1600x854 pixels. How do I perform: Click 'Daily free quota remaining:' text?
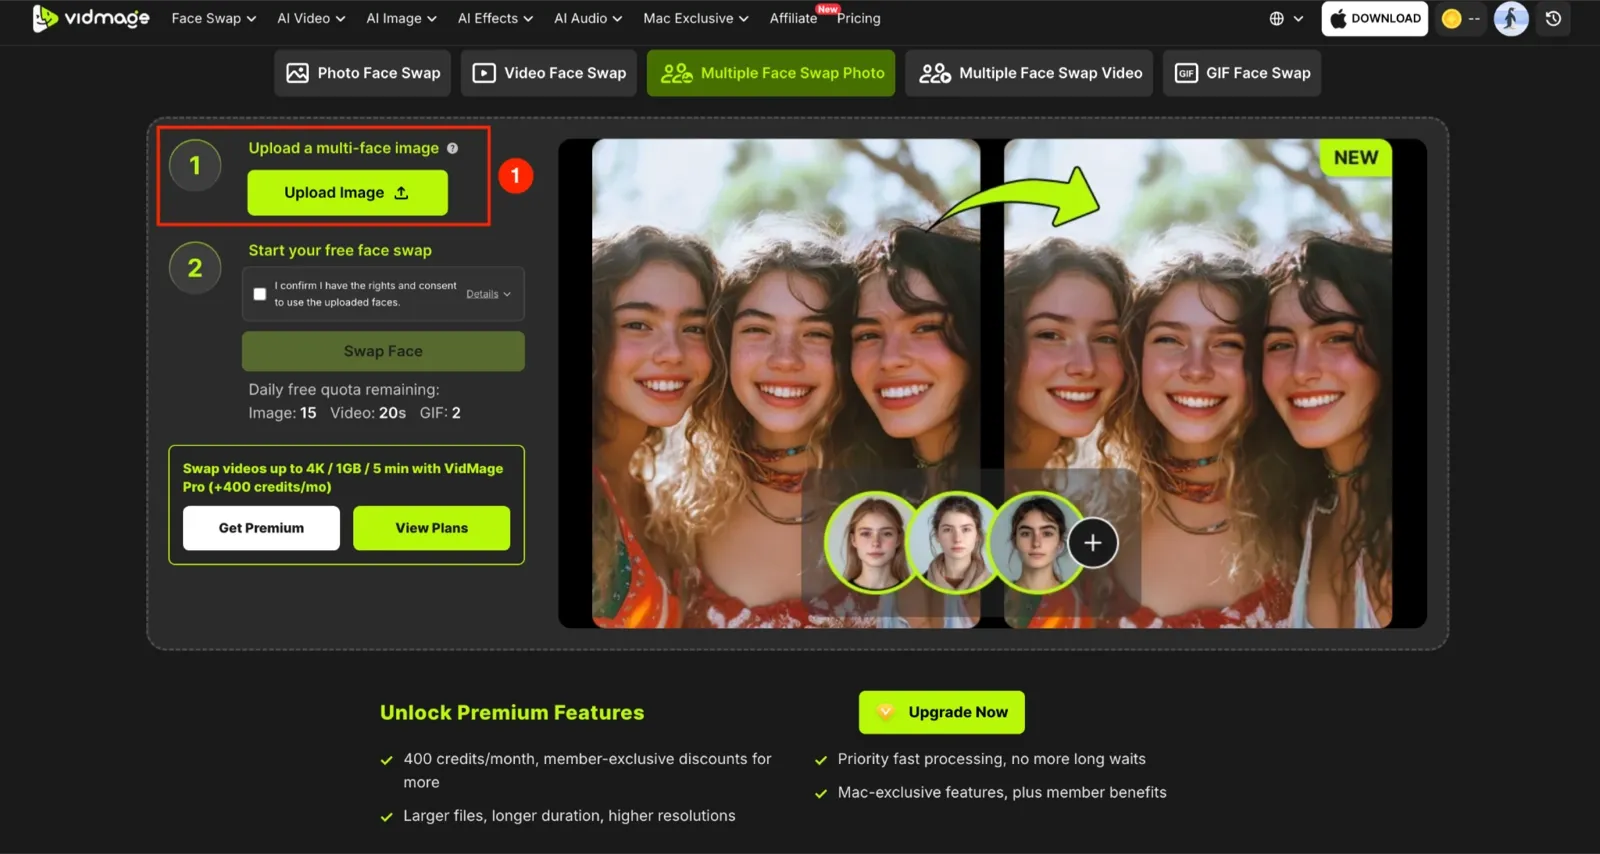(344, 389)
